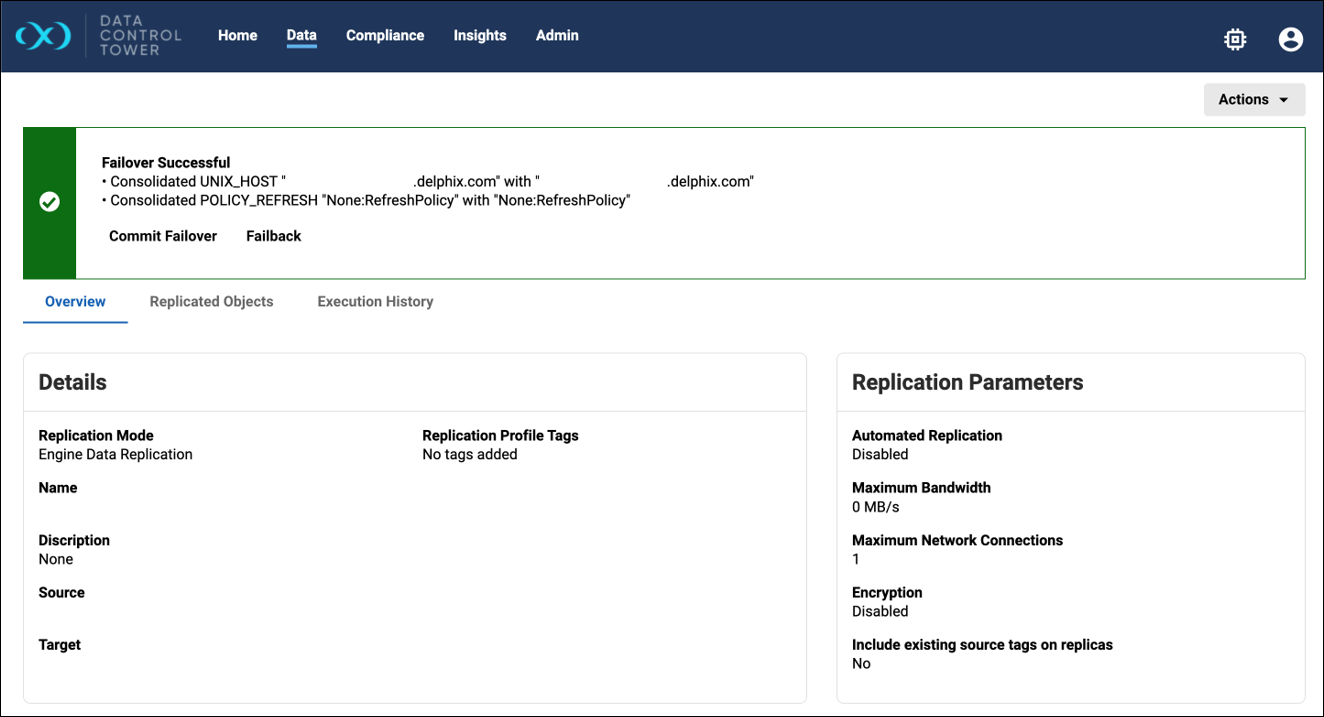Expand the Actions dropdown menu

tap(1254, 99)
